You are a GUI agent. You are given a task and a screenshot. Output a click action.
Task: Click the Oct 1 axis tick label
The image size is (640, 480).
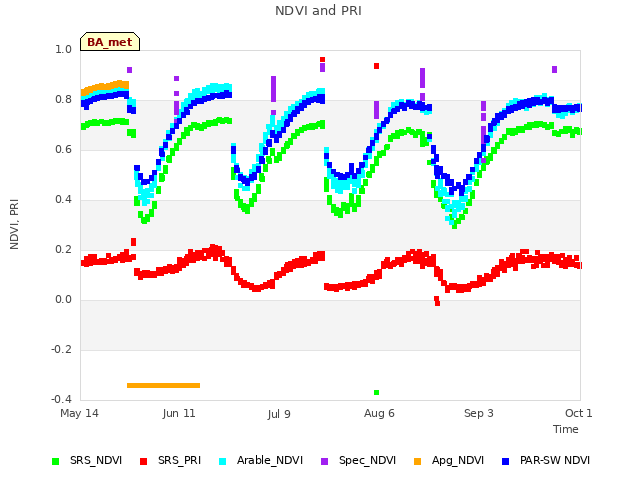pyautogui.click(x=578, y=413)
